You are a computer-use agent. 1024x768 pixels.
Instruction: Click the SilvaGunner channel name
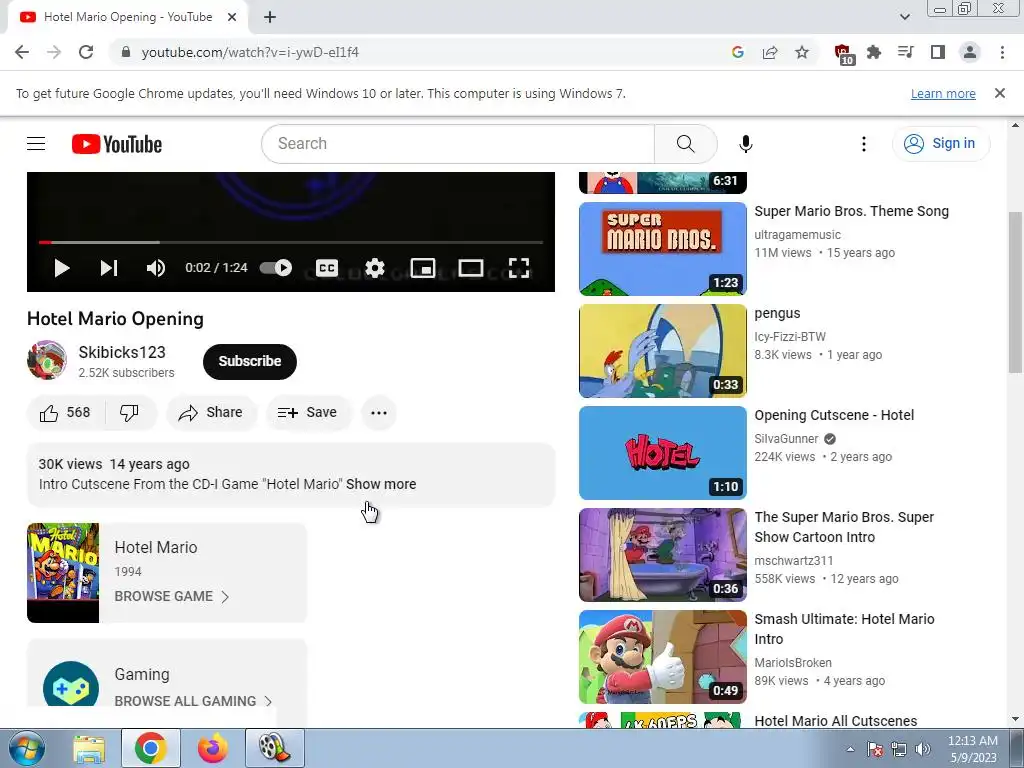click(786, 439)
